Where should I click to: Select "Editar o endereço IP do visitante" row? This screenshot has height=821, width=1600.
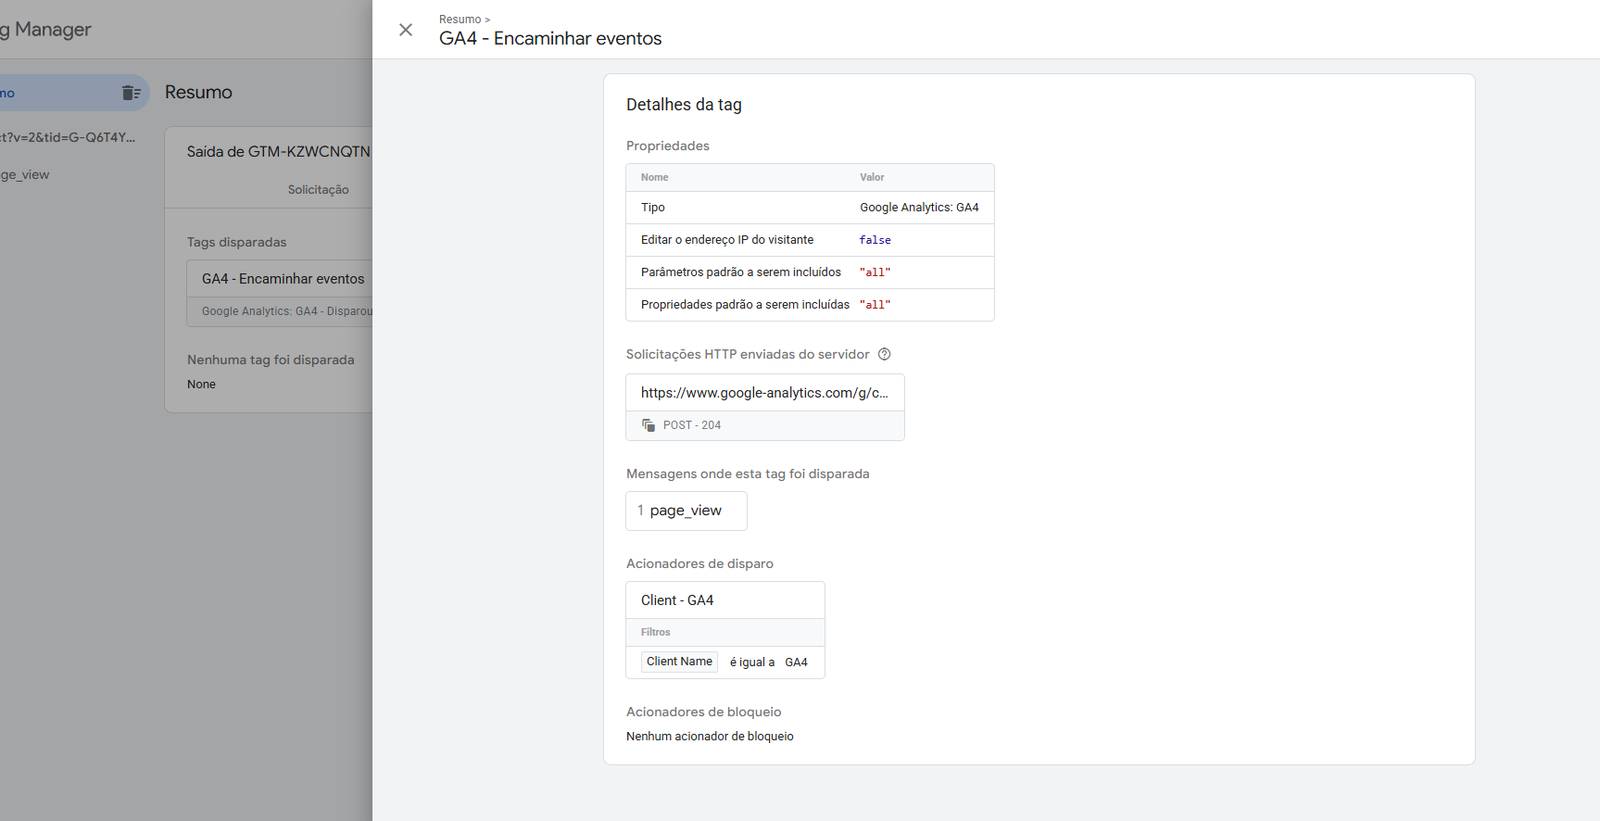pyautogui.click(x=810, y=240)
